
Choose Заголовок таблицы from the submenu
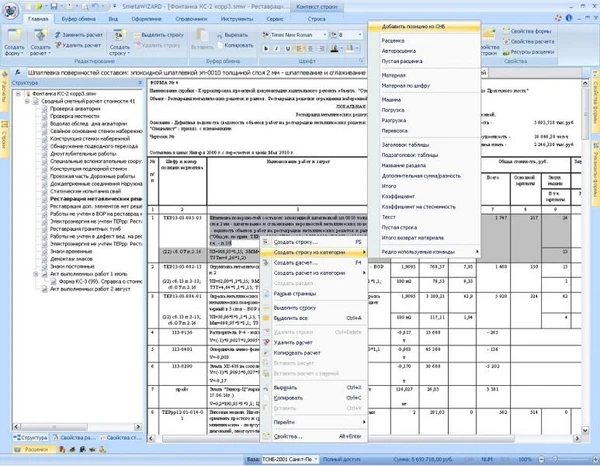(x=424, y=145)
